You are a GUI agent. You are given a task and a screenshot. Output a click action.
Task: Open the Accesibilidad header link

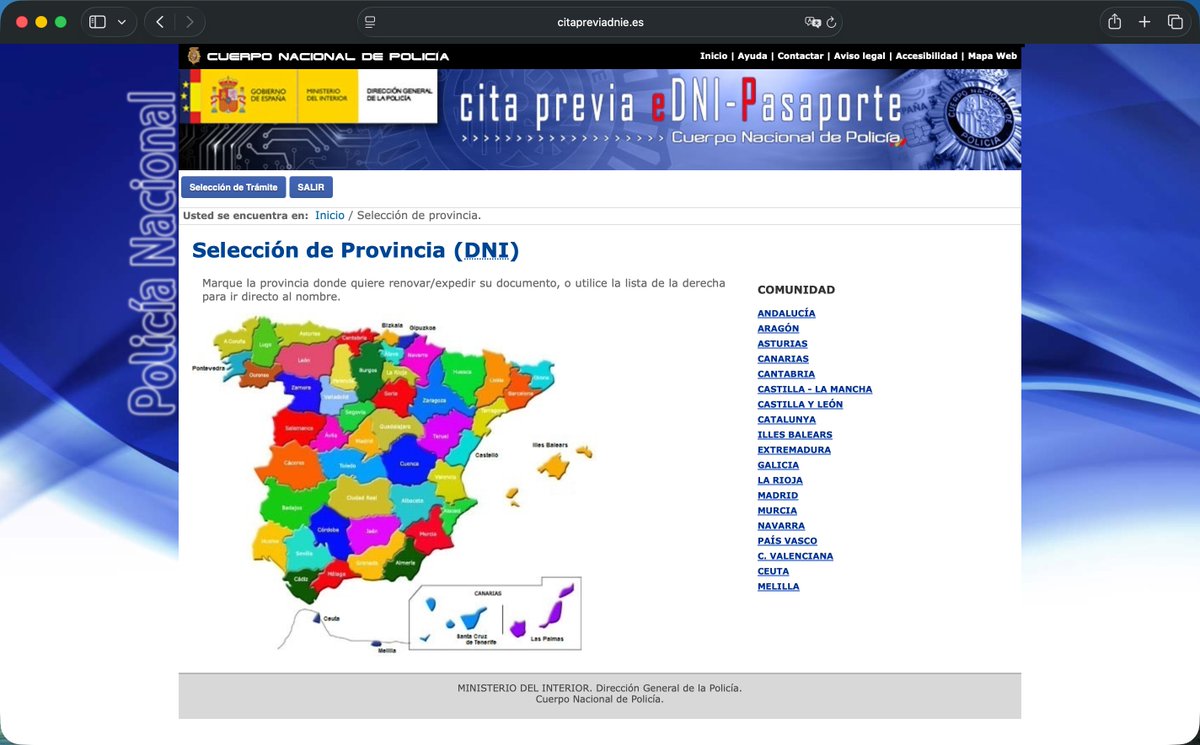click(926, 56)
